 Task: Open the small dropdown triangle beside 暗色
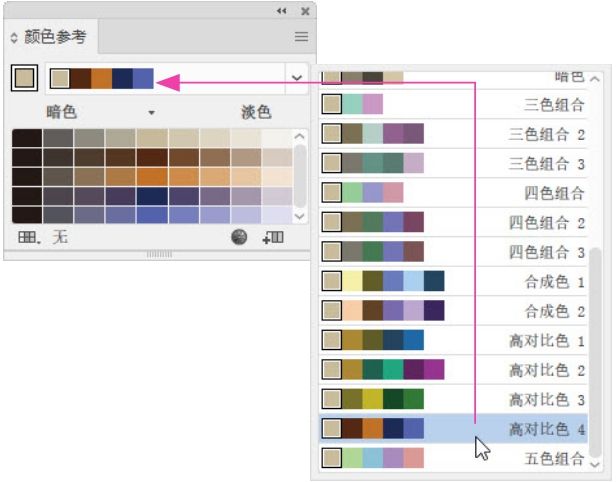[x=151, y=113]
